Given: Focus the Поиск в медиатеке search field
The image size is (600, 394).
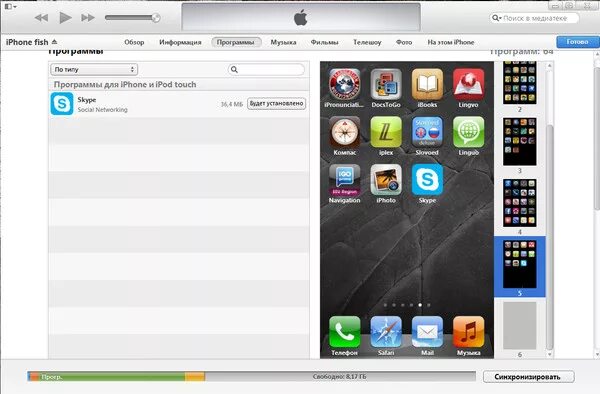Looking at the screenshot, I should click(534, 18).
